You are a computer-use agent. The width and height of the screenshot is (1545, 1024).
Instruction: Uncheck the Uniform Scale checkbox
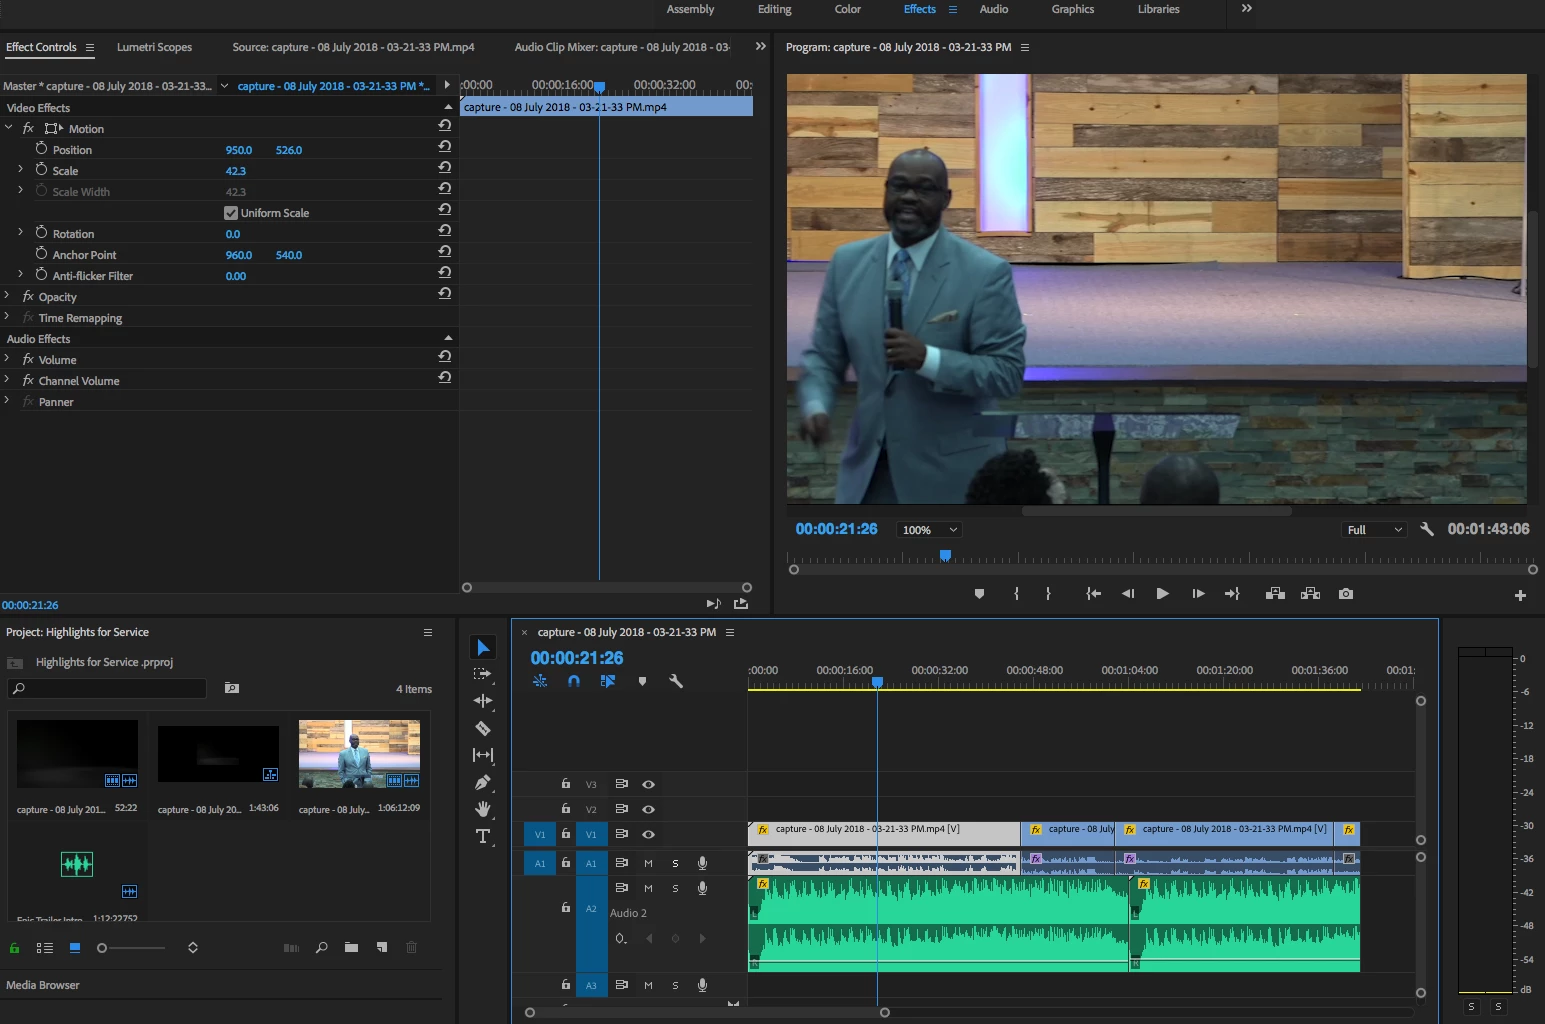pyautogui.click(x=231, y=213)
